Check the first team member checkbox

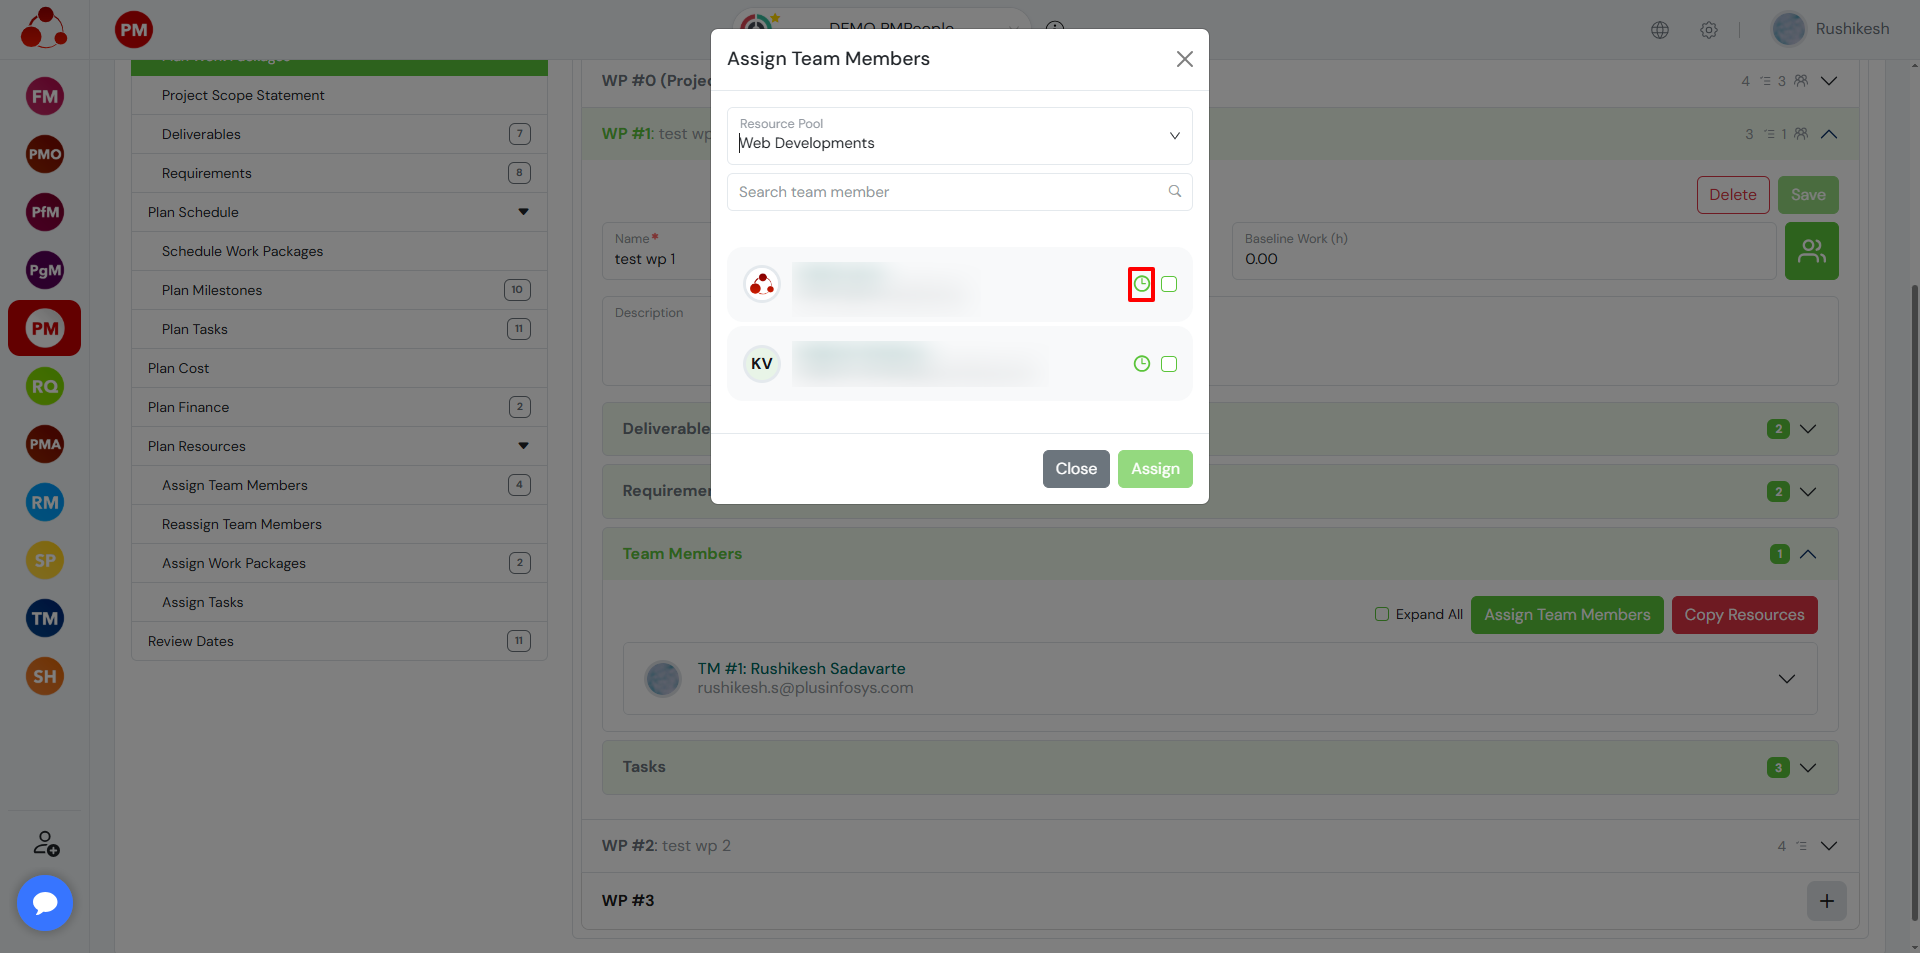[x=1169, y=284]
